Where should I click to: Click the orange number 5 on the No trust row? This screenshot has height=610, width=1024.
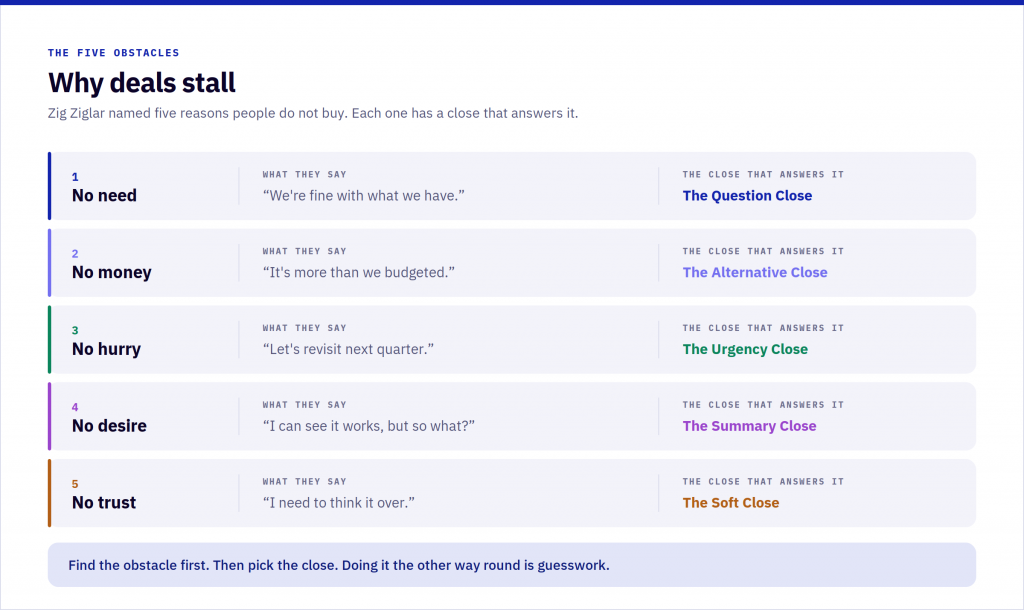pyautogui.click(x=75, y=484)
